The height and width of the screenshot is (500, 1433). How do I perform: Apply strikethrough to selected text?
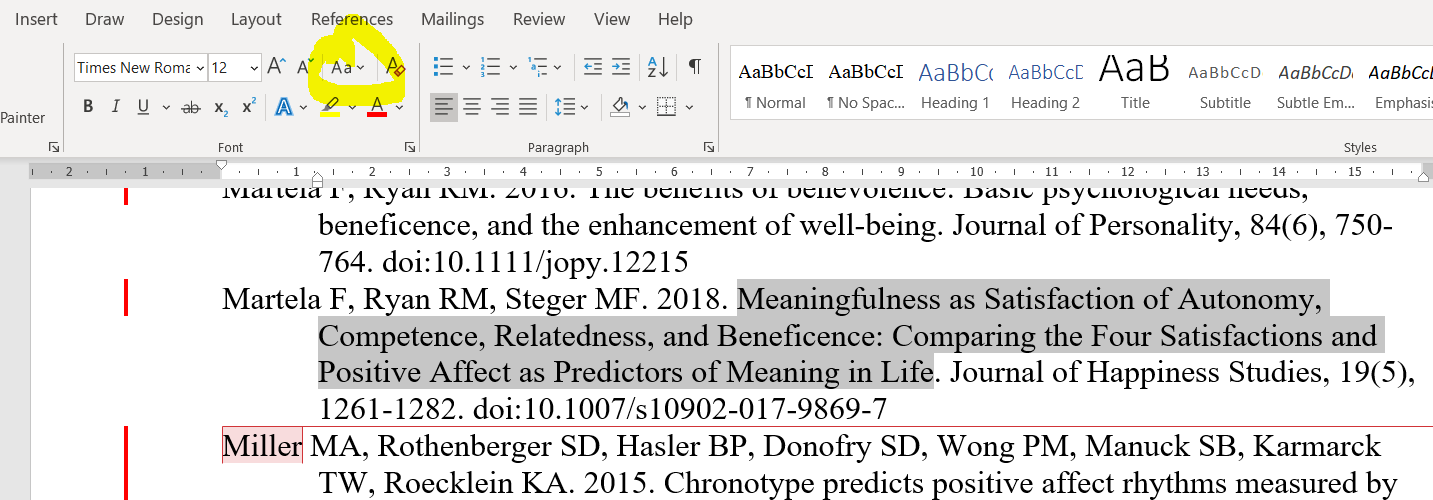tap(190, 107)
